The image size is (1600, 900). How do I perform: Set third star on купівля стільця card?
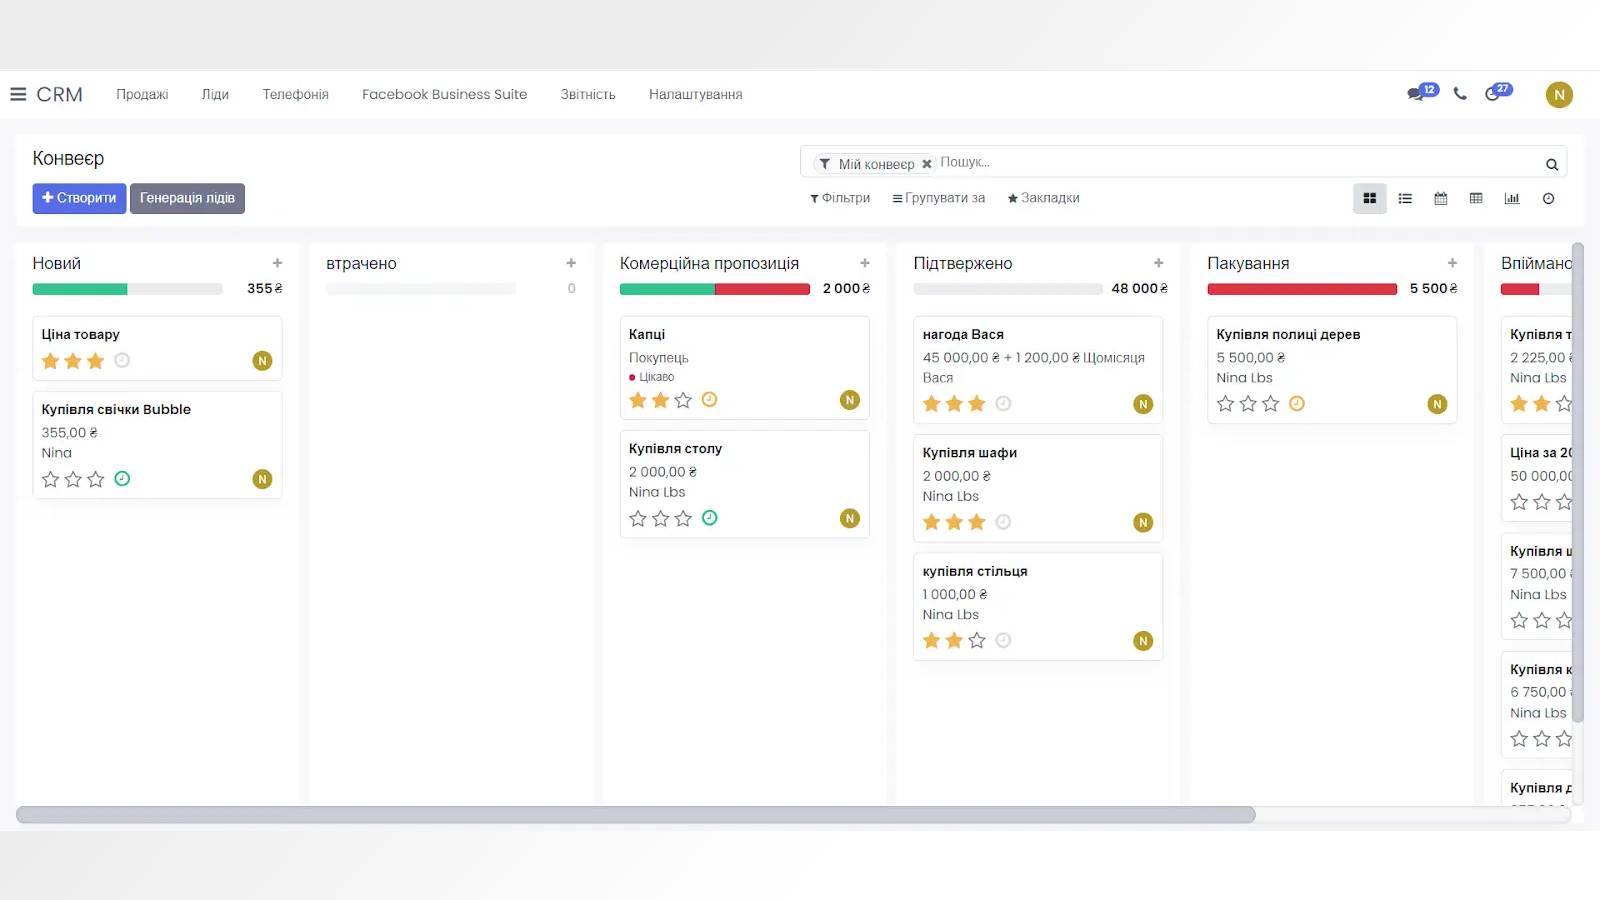pos(977,640)
